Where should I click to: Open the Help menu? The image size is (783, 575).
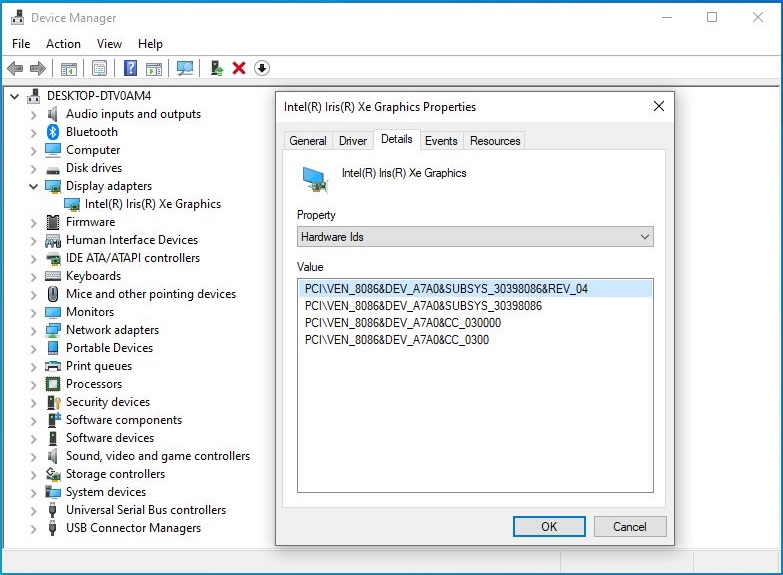point(150,44)
